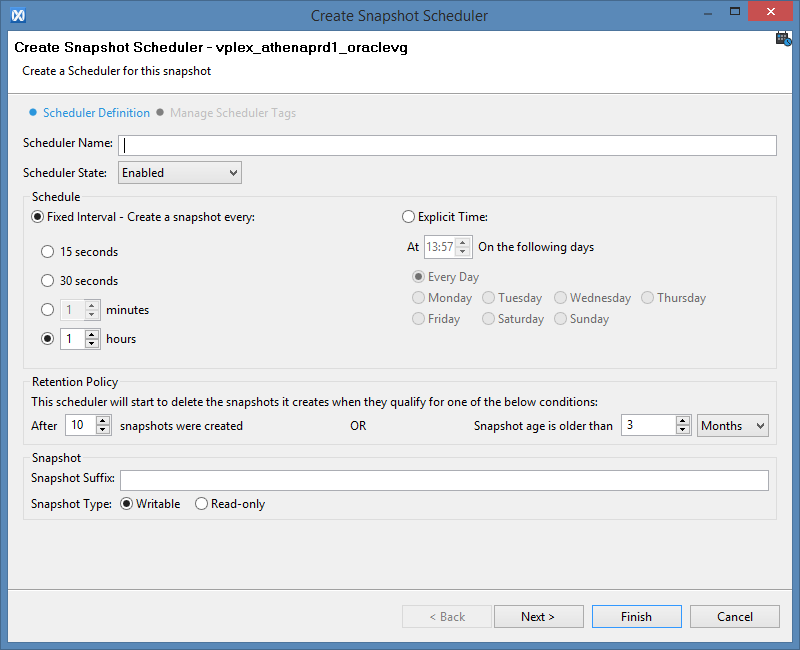This screenshot has width=800, height=650.
Task: Click the scheduler calendar icon at top right
Action: [x=783, y=39]
